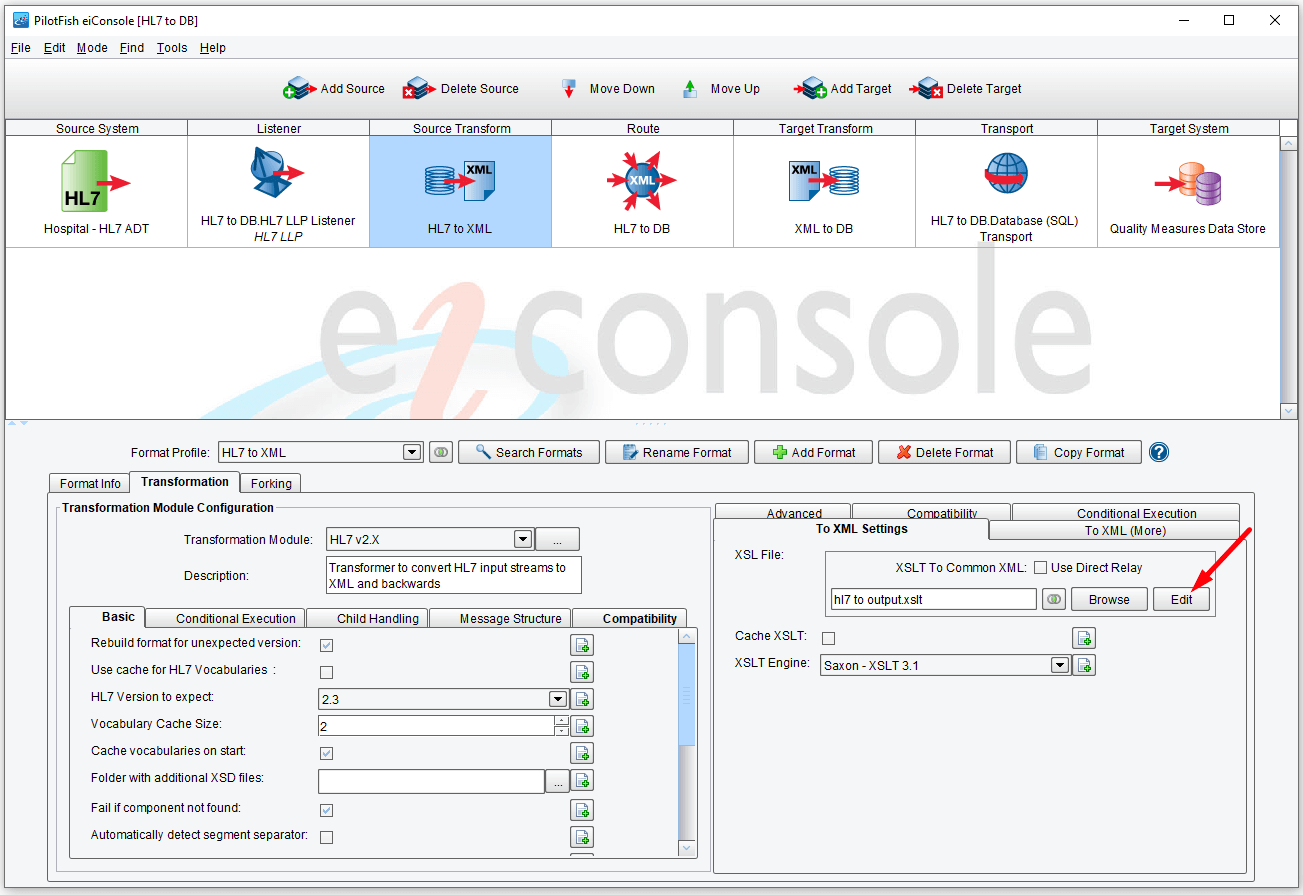Enable the Cache XSLT checkbox

[x=828, y=638]
